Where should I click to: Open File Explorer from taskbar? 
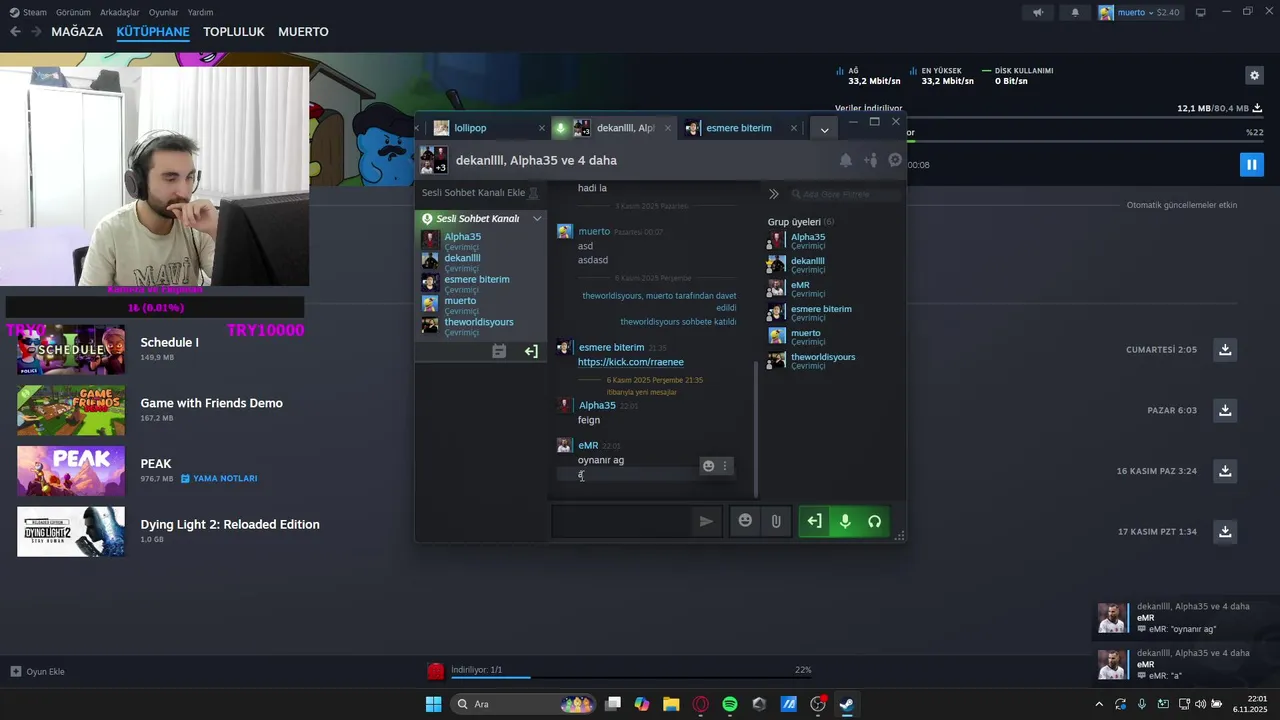[671, 704]
